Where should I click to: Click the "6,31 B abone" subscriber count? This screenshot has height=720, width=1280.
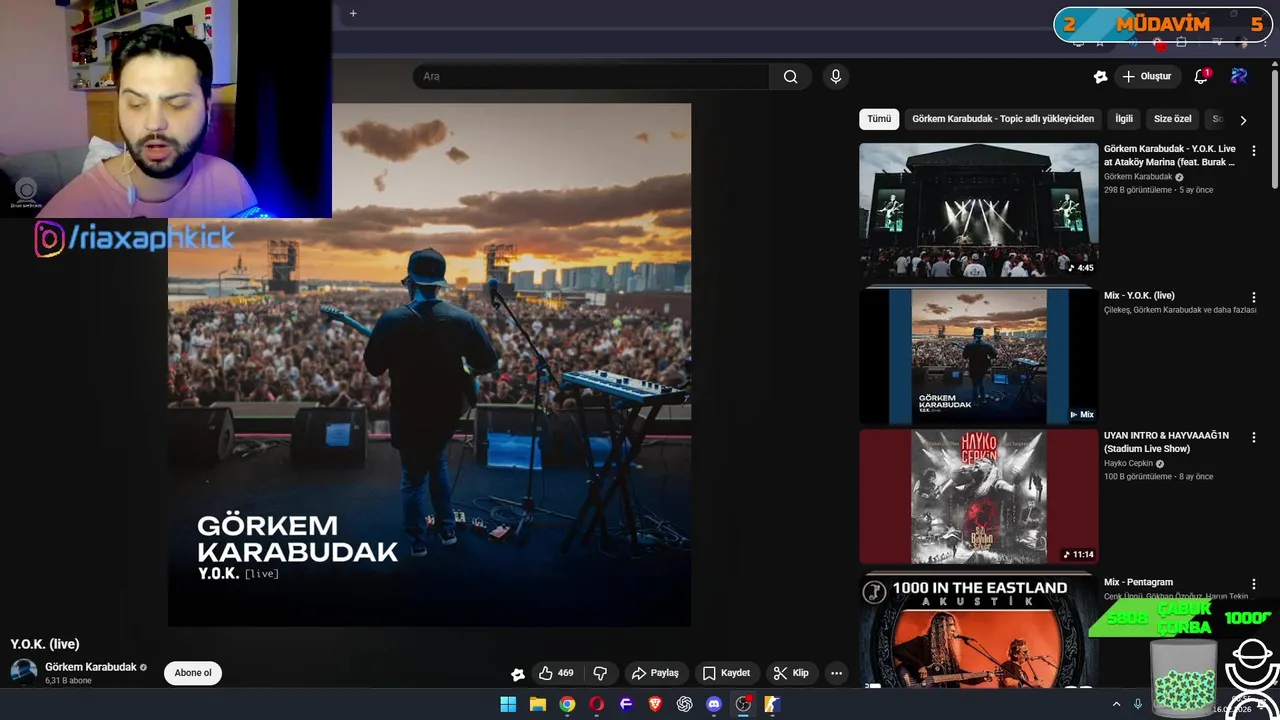click(68, 681)
